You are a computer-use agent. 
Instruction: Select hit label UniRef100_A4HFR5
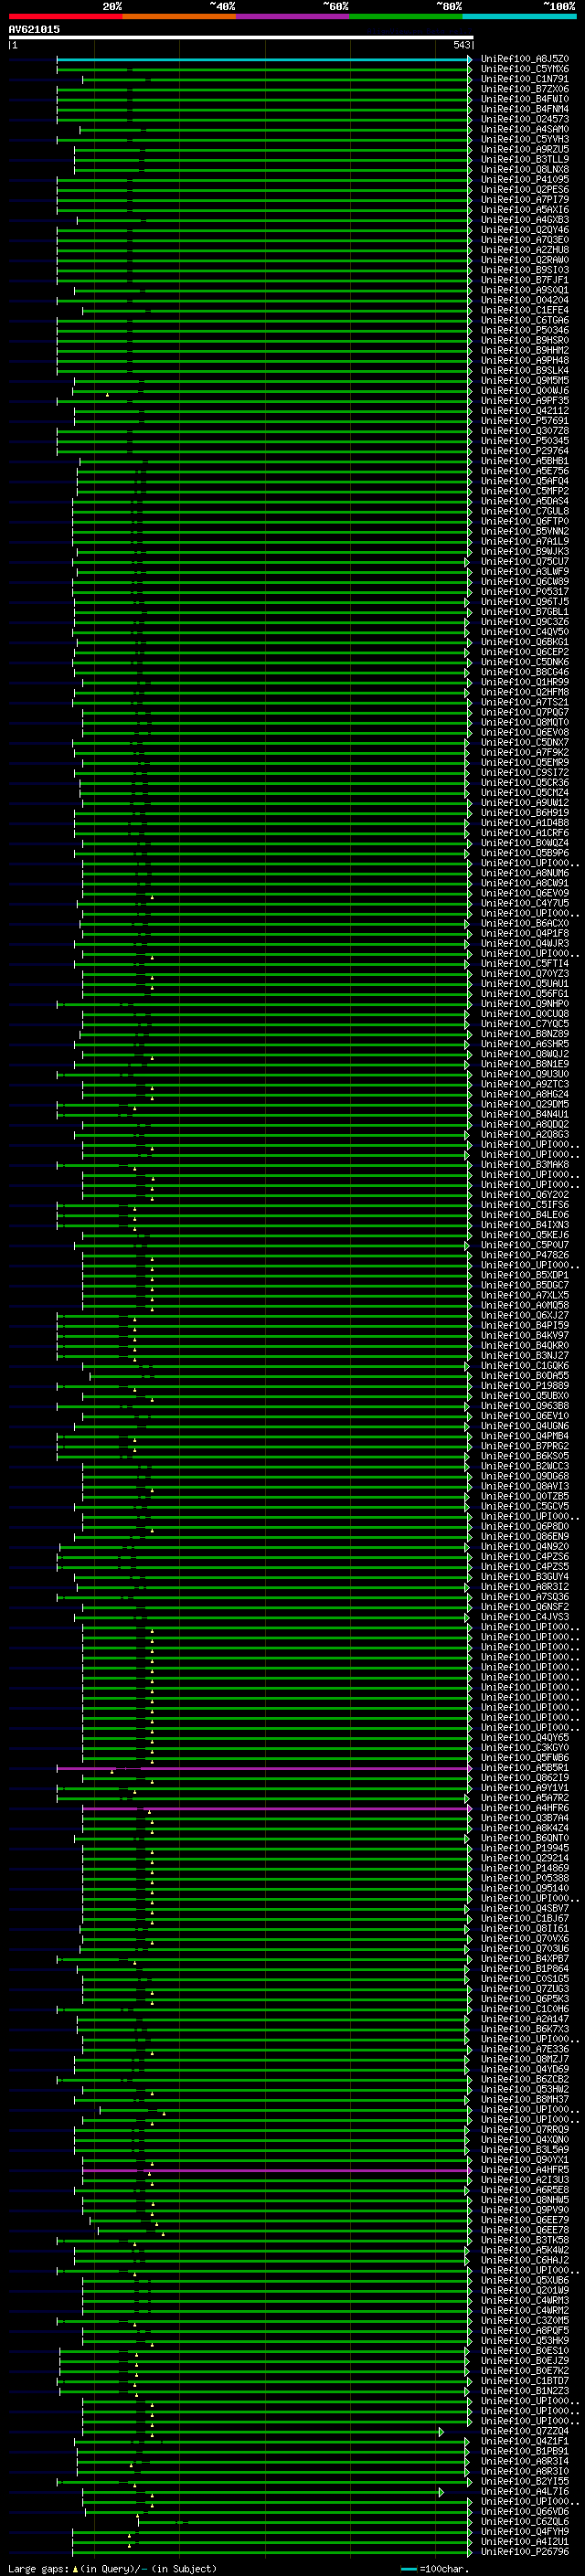click(524, 2170)
